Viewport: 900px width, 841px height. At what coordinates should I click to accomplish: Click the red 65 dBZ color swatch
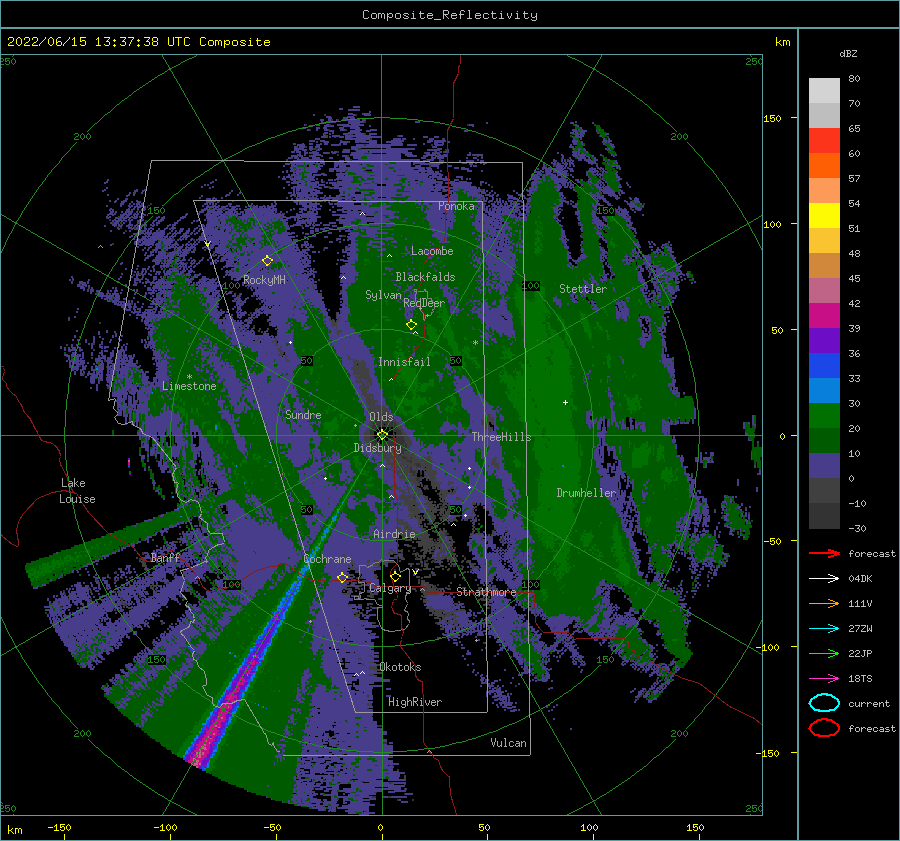click(824, 140)
